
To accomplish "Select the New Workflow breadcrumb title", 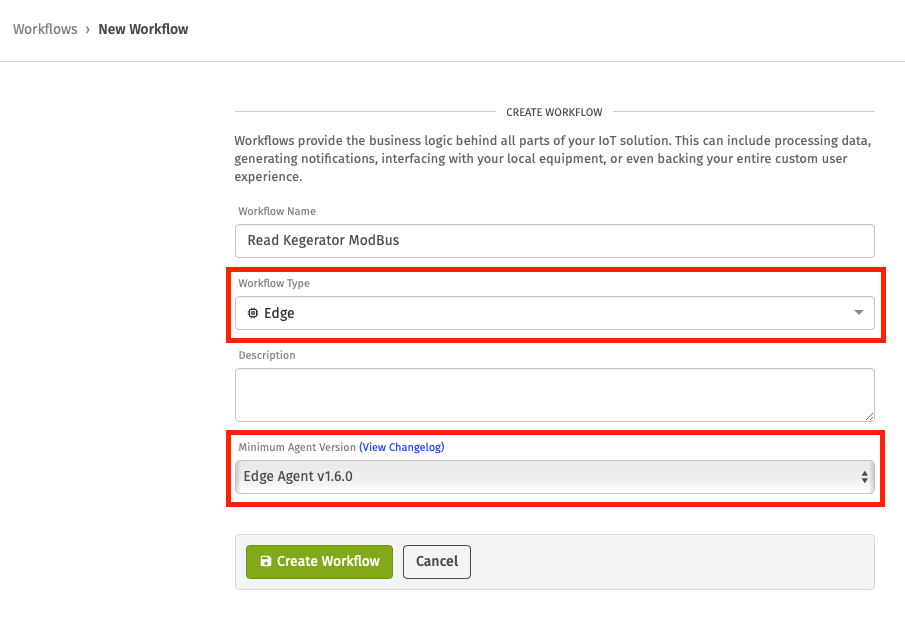I will 143,29.
